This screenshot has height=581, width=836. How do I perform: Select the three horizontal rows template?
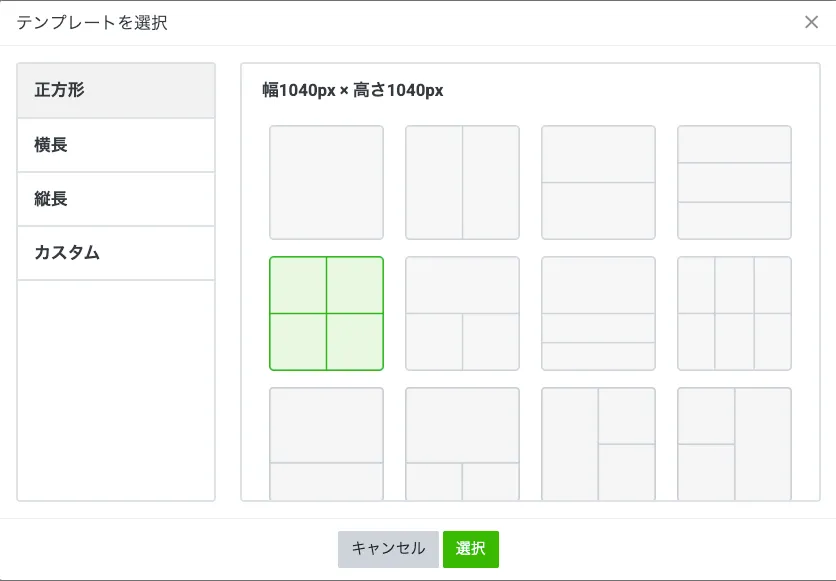(734, 182)
